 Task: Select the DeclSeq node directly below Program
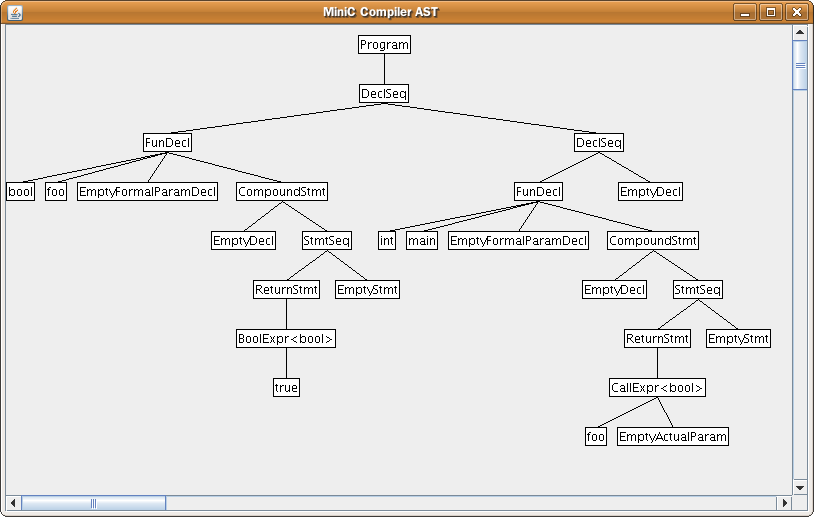click(385, 94)
